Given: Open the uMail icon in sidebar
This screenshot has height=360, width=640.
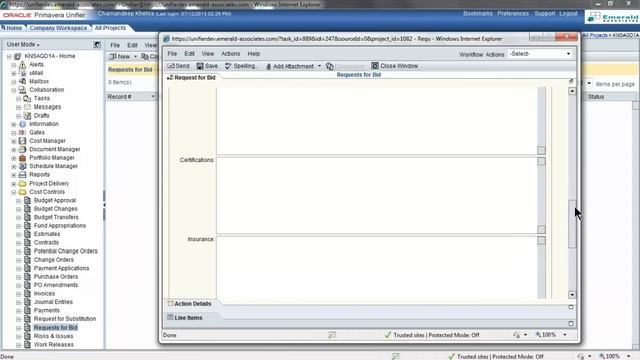Looking at the screenshot, I should [22, 73].
